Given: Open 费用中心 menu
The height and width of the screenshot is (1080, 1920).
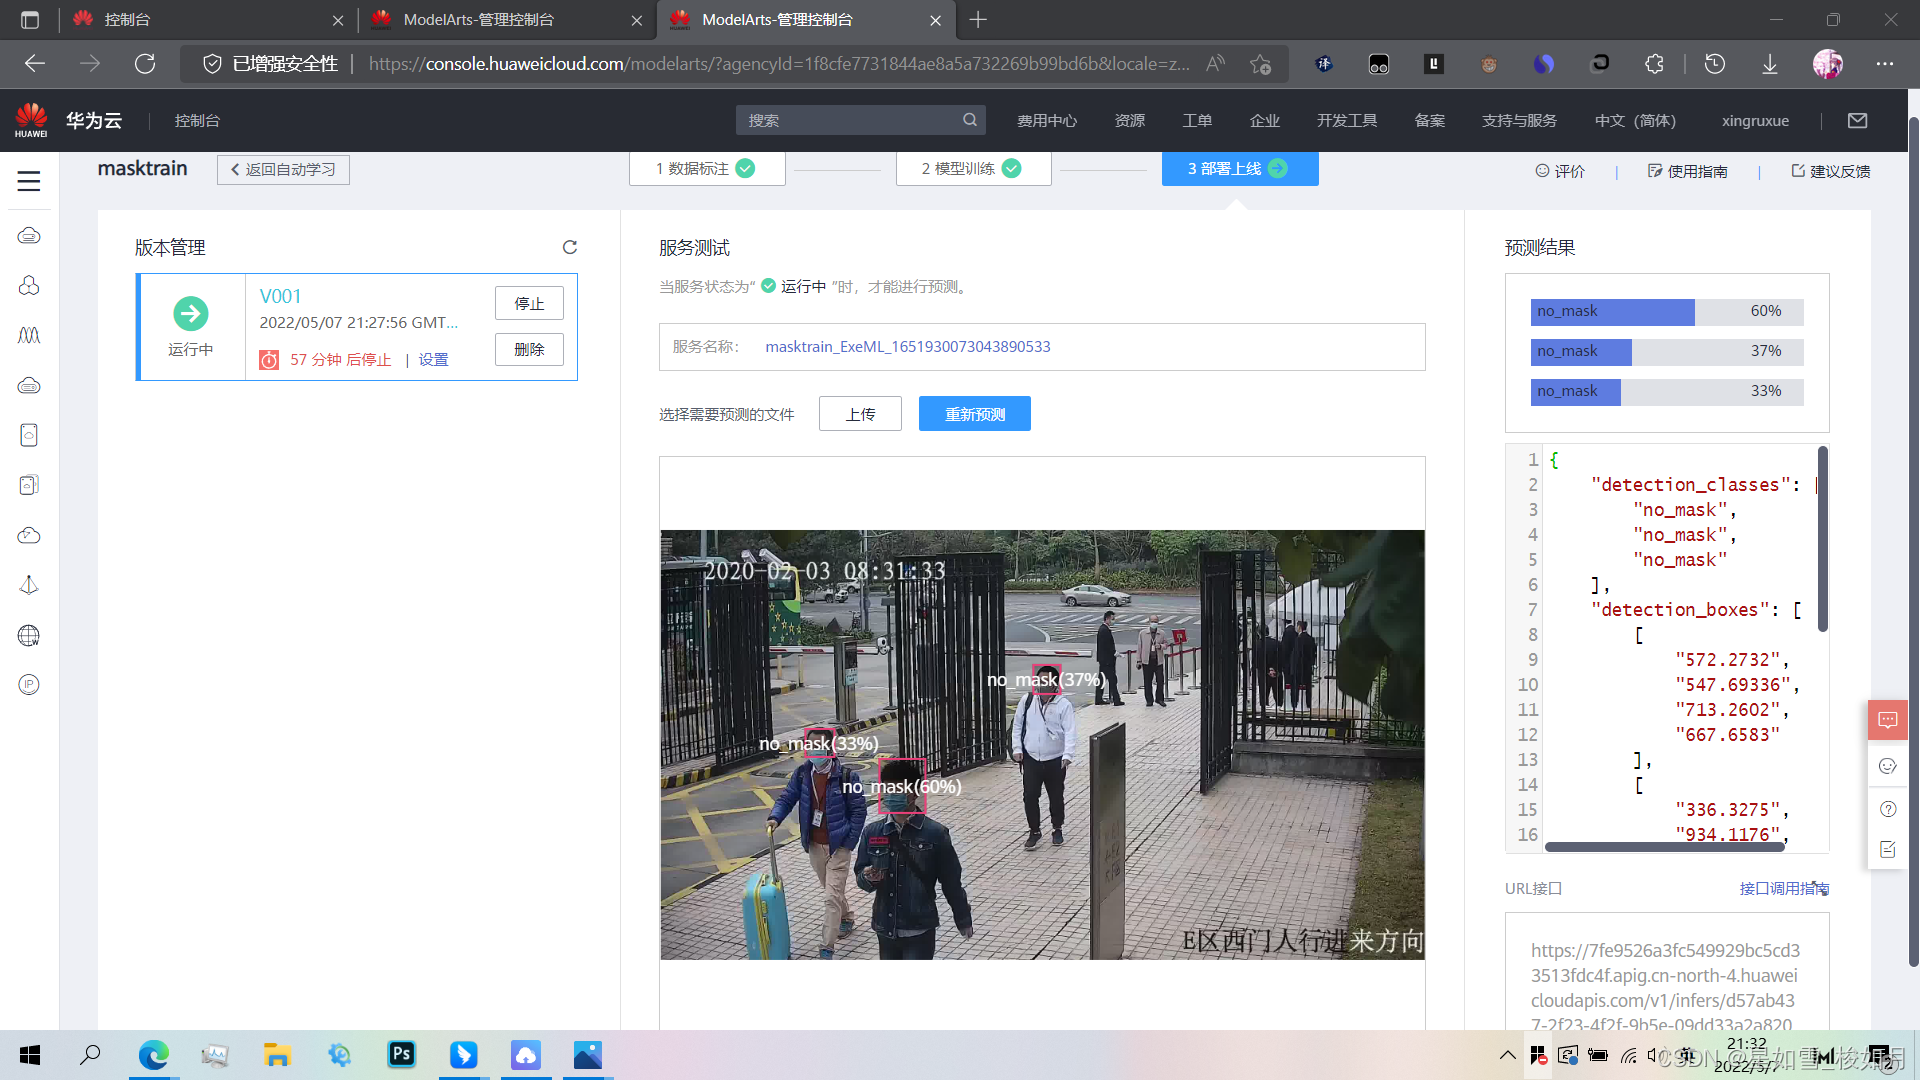Looking at the screenshot, I should (1047, 120).
